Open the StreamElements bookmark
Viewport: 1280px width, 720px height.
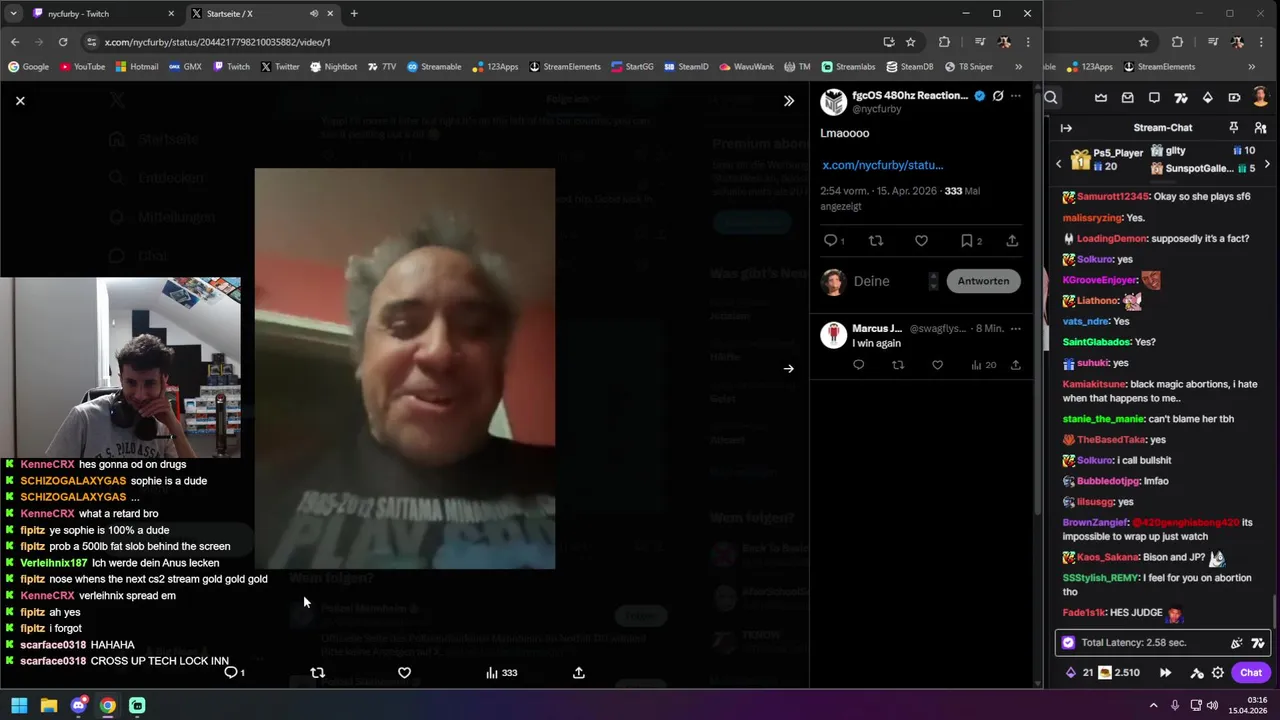point(564,67)
